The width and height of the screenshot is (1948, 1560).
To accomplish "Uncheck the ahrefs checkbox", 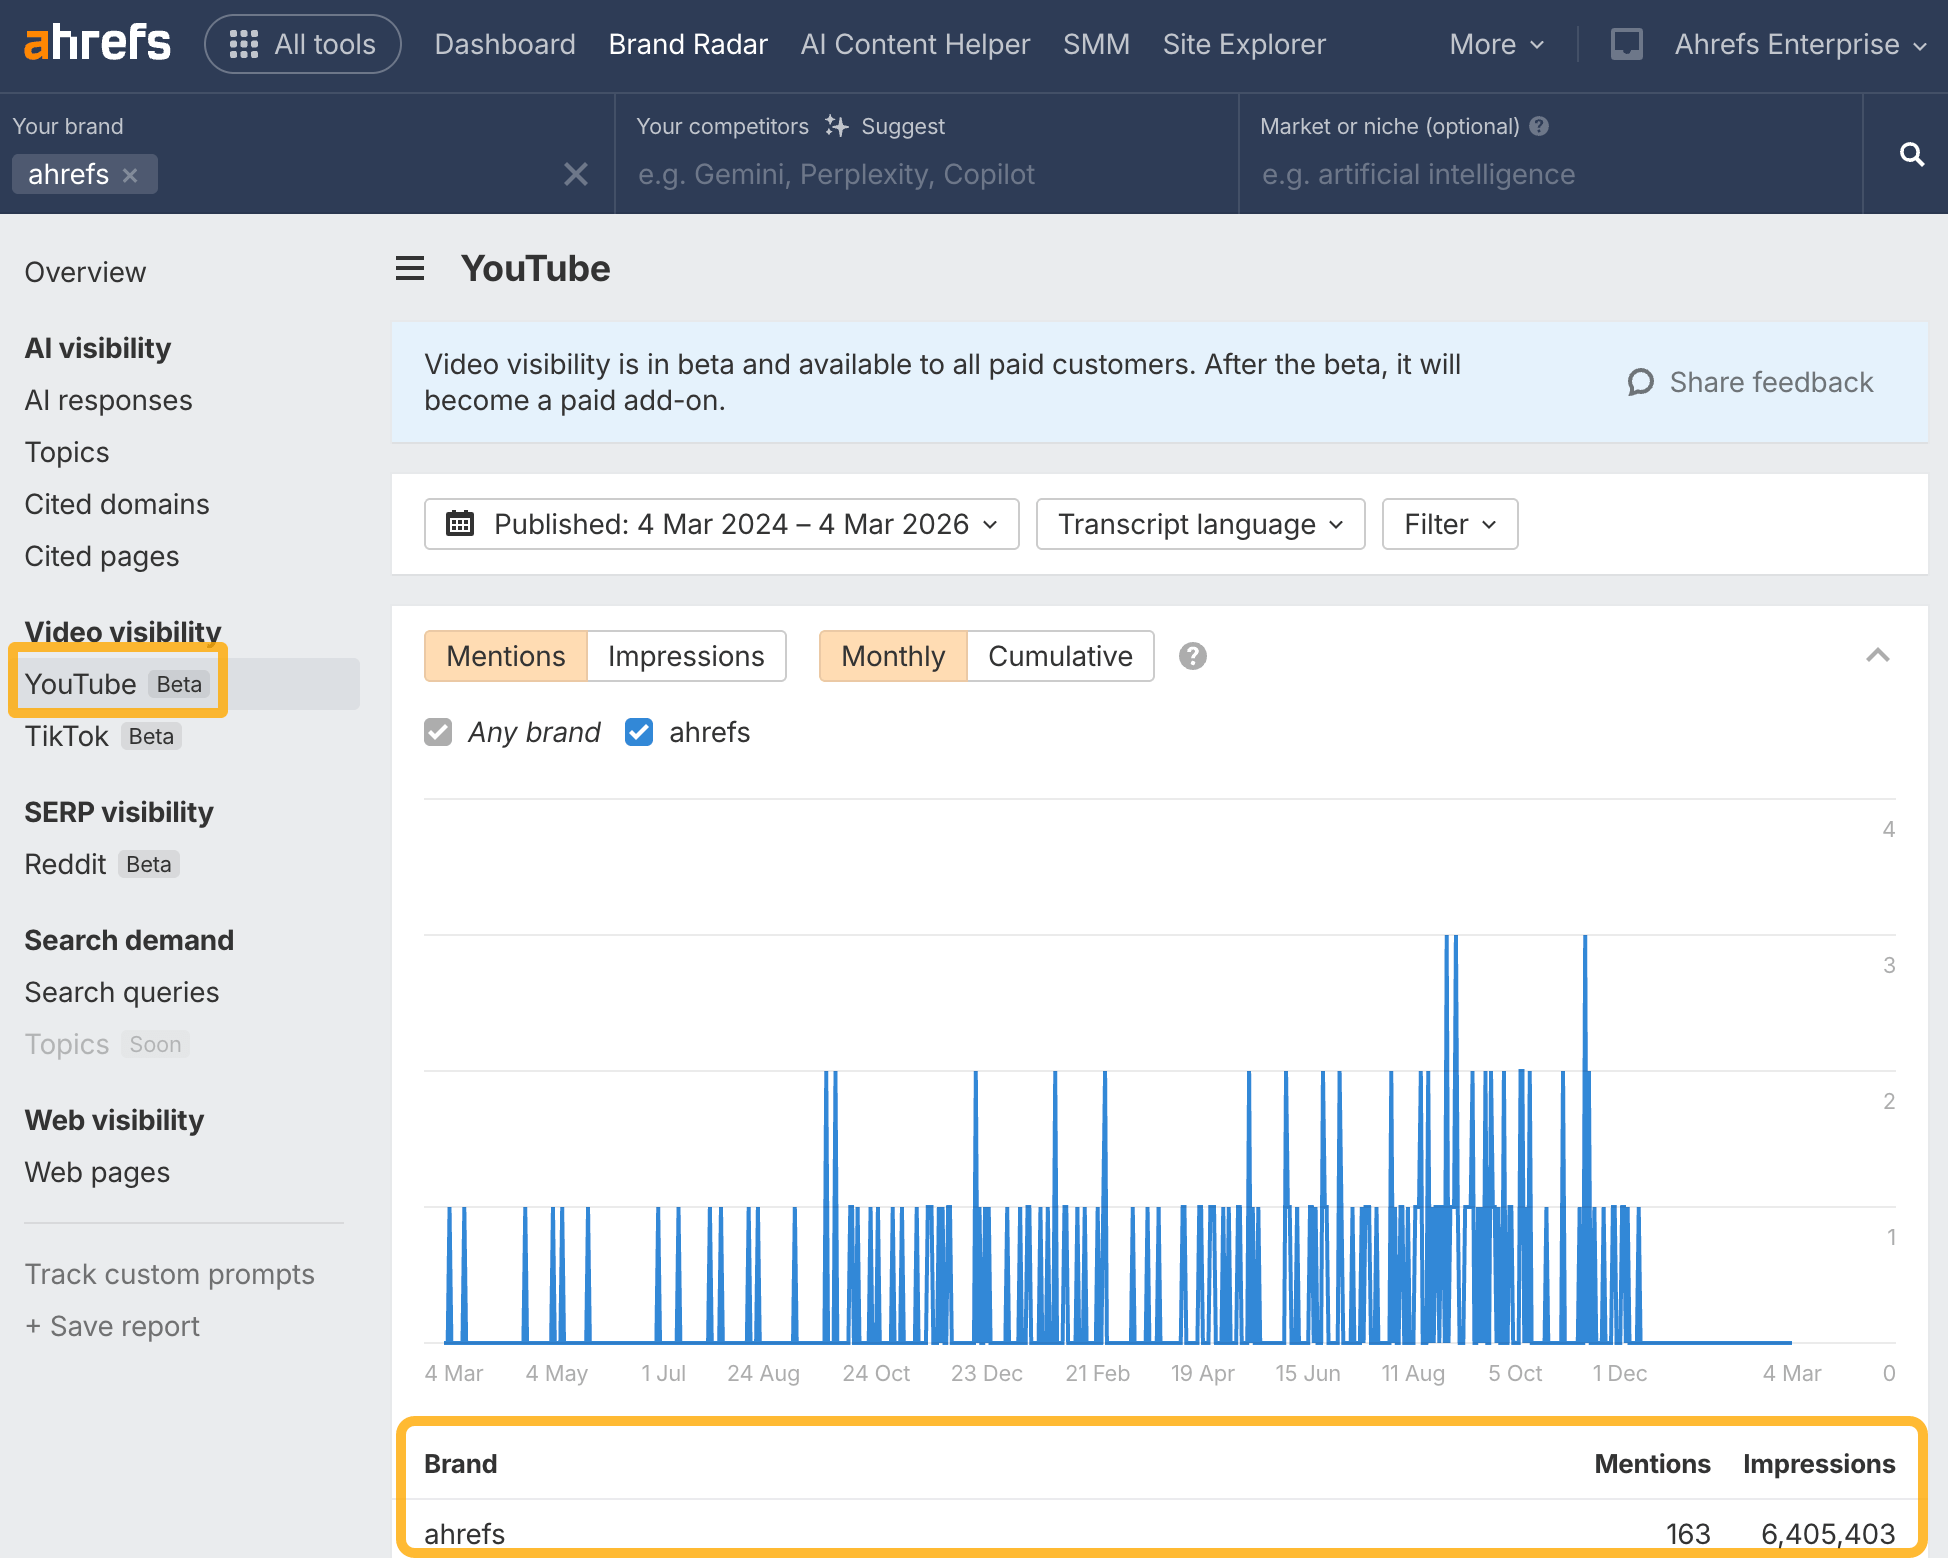I will pyautogui.click(x=639, y=732).
